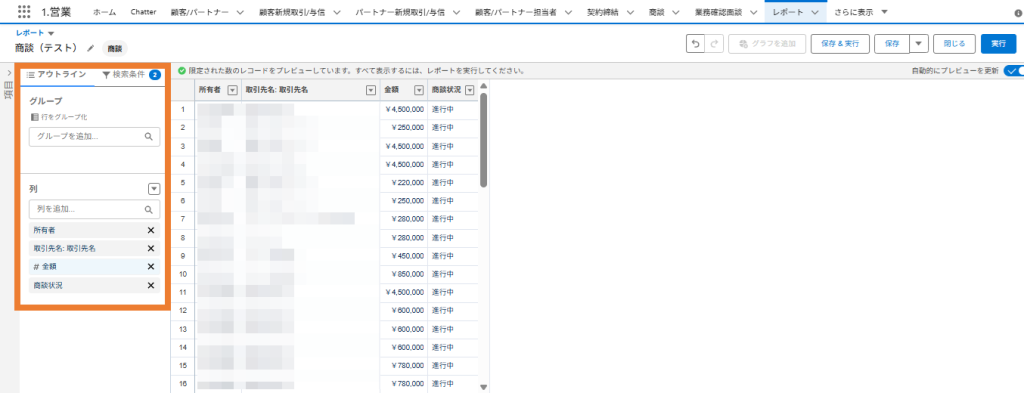Click the 検索条件 filter funnel icon
The width and height of the screenshot is (1024, 393).
click(x=106, y=74)
